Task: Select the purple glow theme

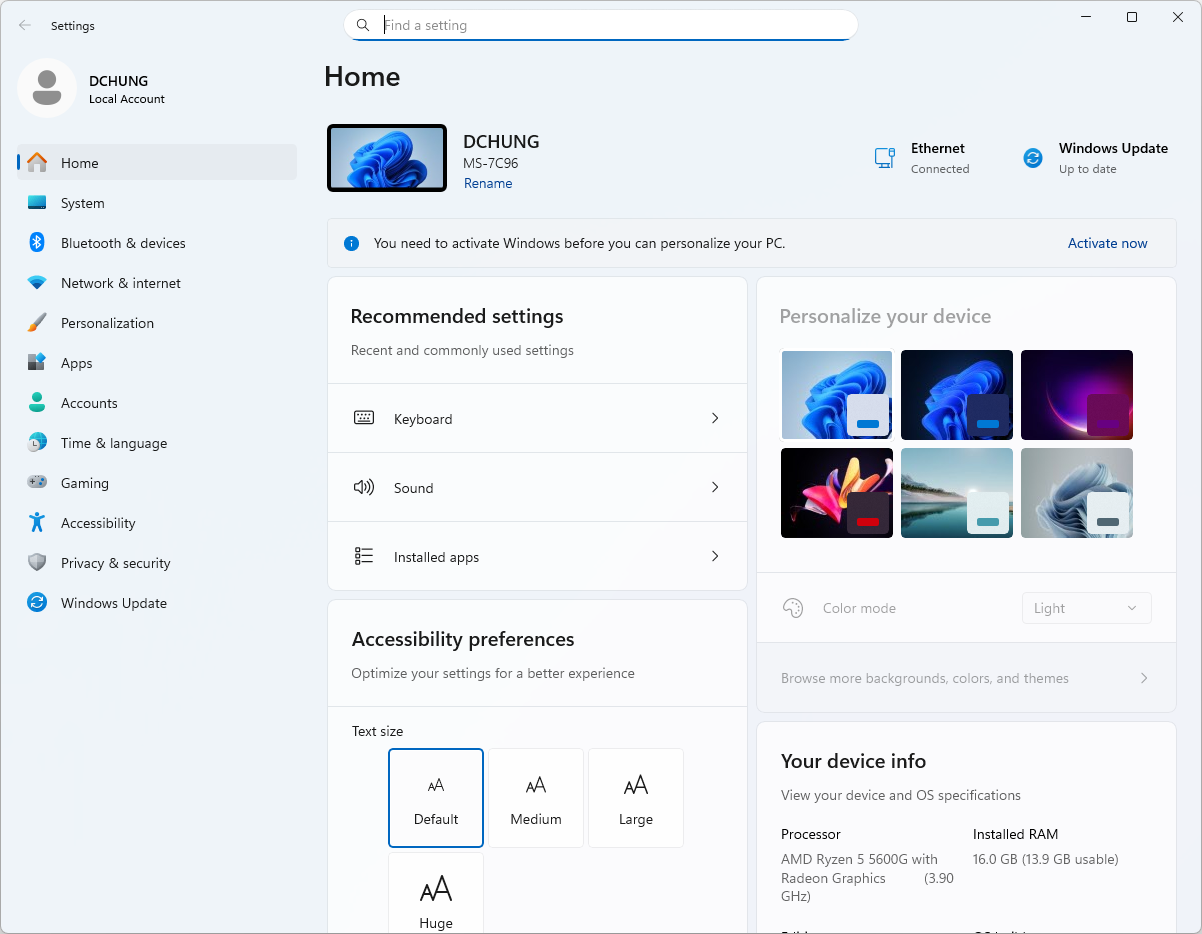Action: 1077,395
